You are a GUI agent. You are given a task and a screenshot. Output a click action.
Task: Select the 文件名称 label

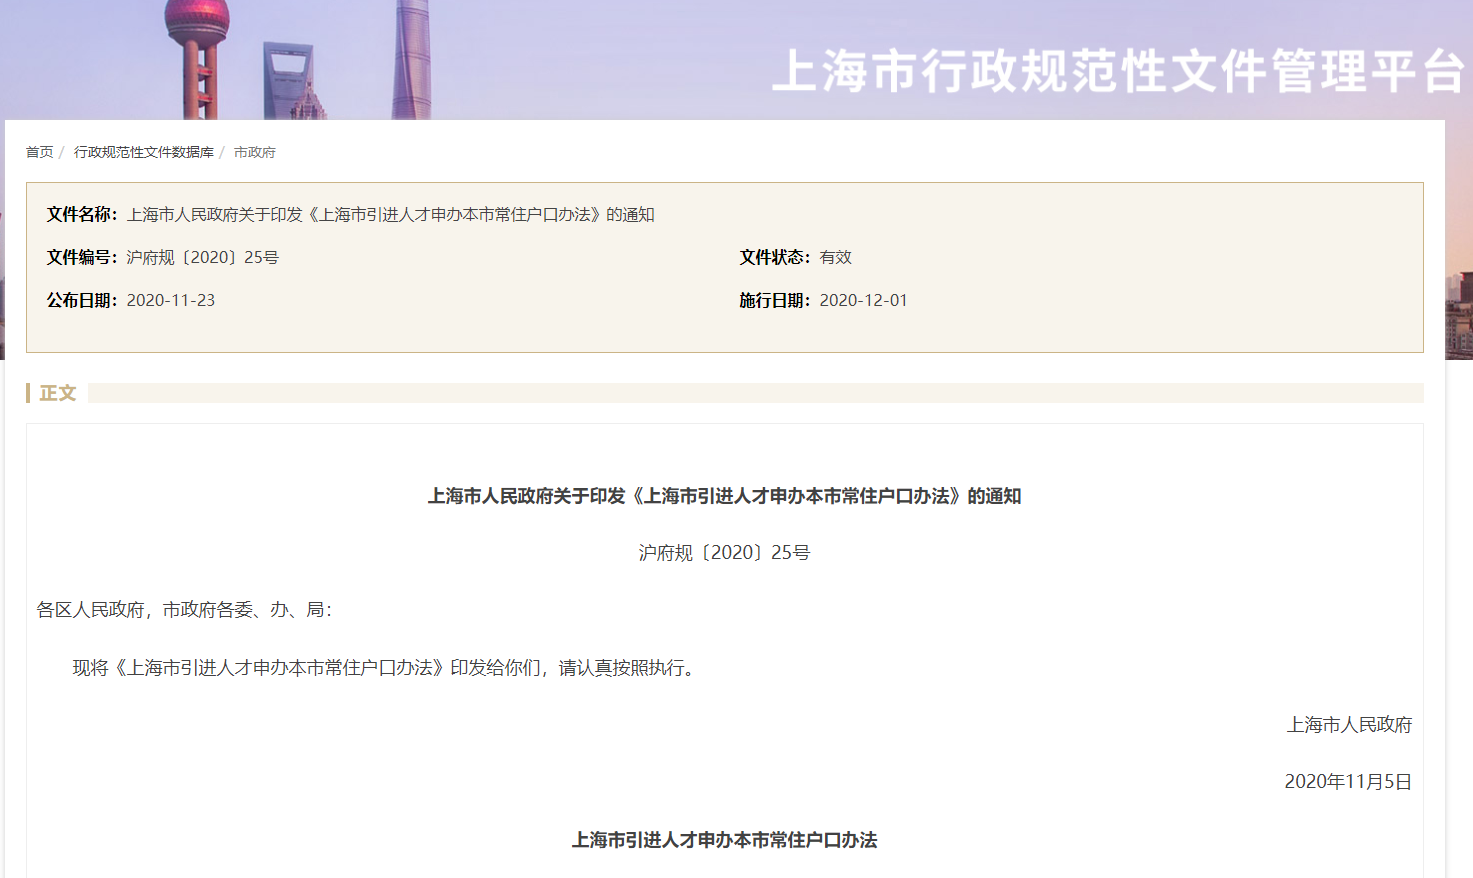click(x=82, y=215)
